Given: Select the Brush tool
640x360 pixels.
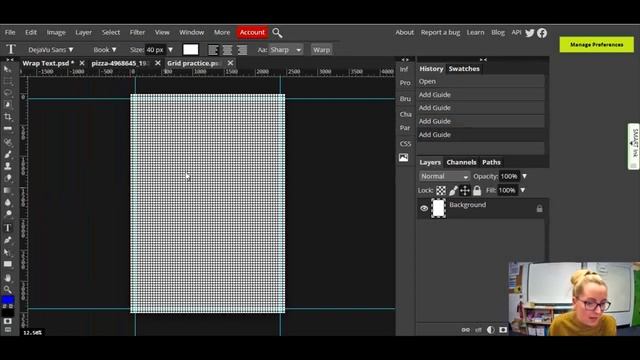Looking at the screenshot, I should 7,154.
